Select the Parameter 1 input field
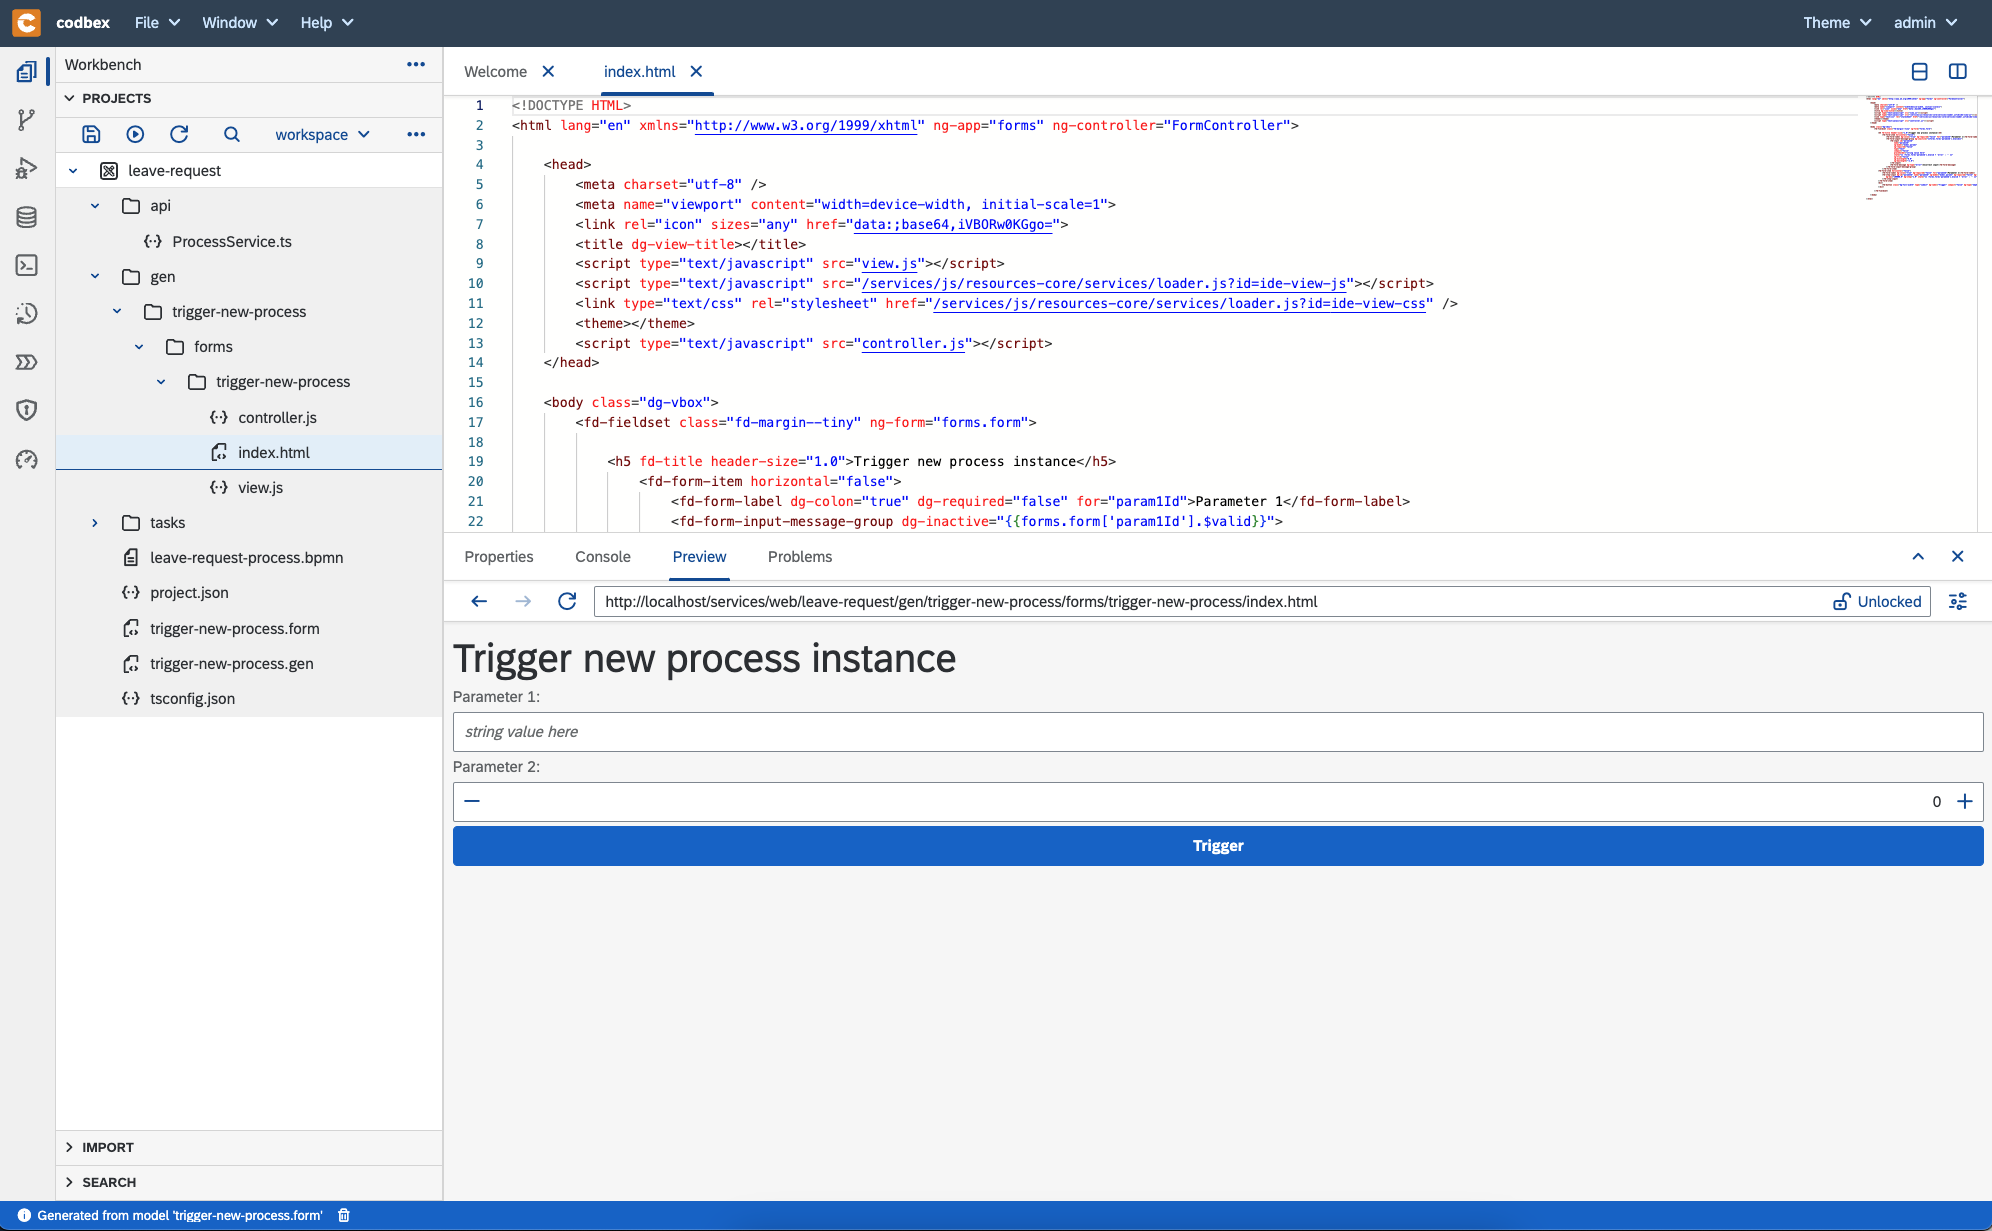The height and width of the screenshot is (1231, 1992). pyautogui.click(x=1217, y=731)
